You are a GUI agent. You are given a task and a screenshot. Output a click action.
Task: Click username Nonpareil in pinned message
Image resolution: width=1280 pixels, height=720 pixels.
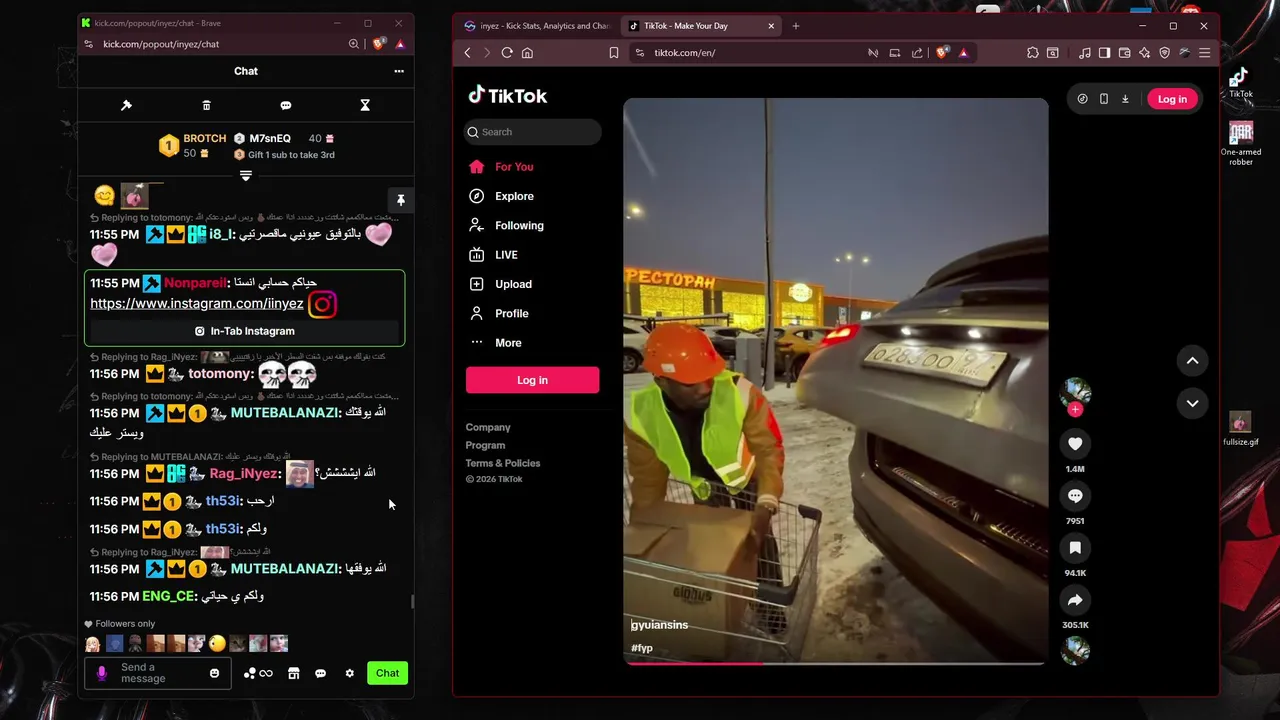pos(195,283)
